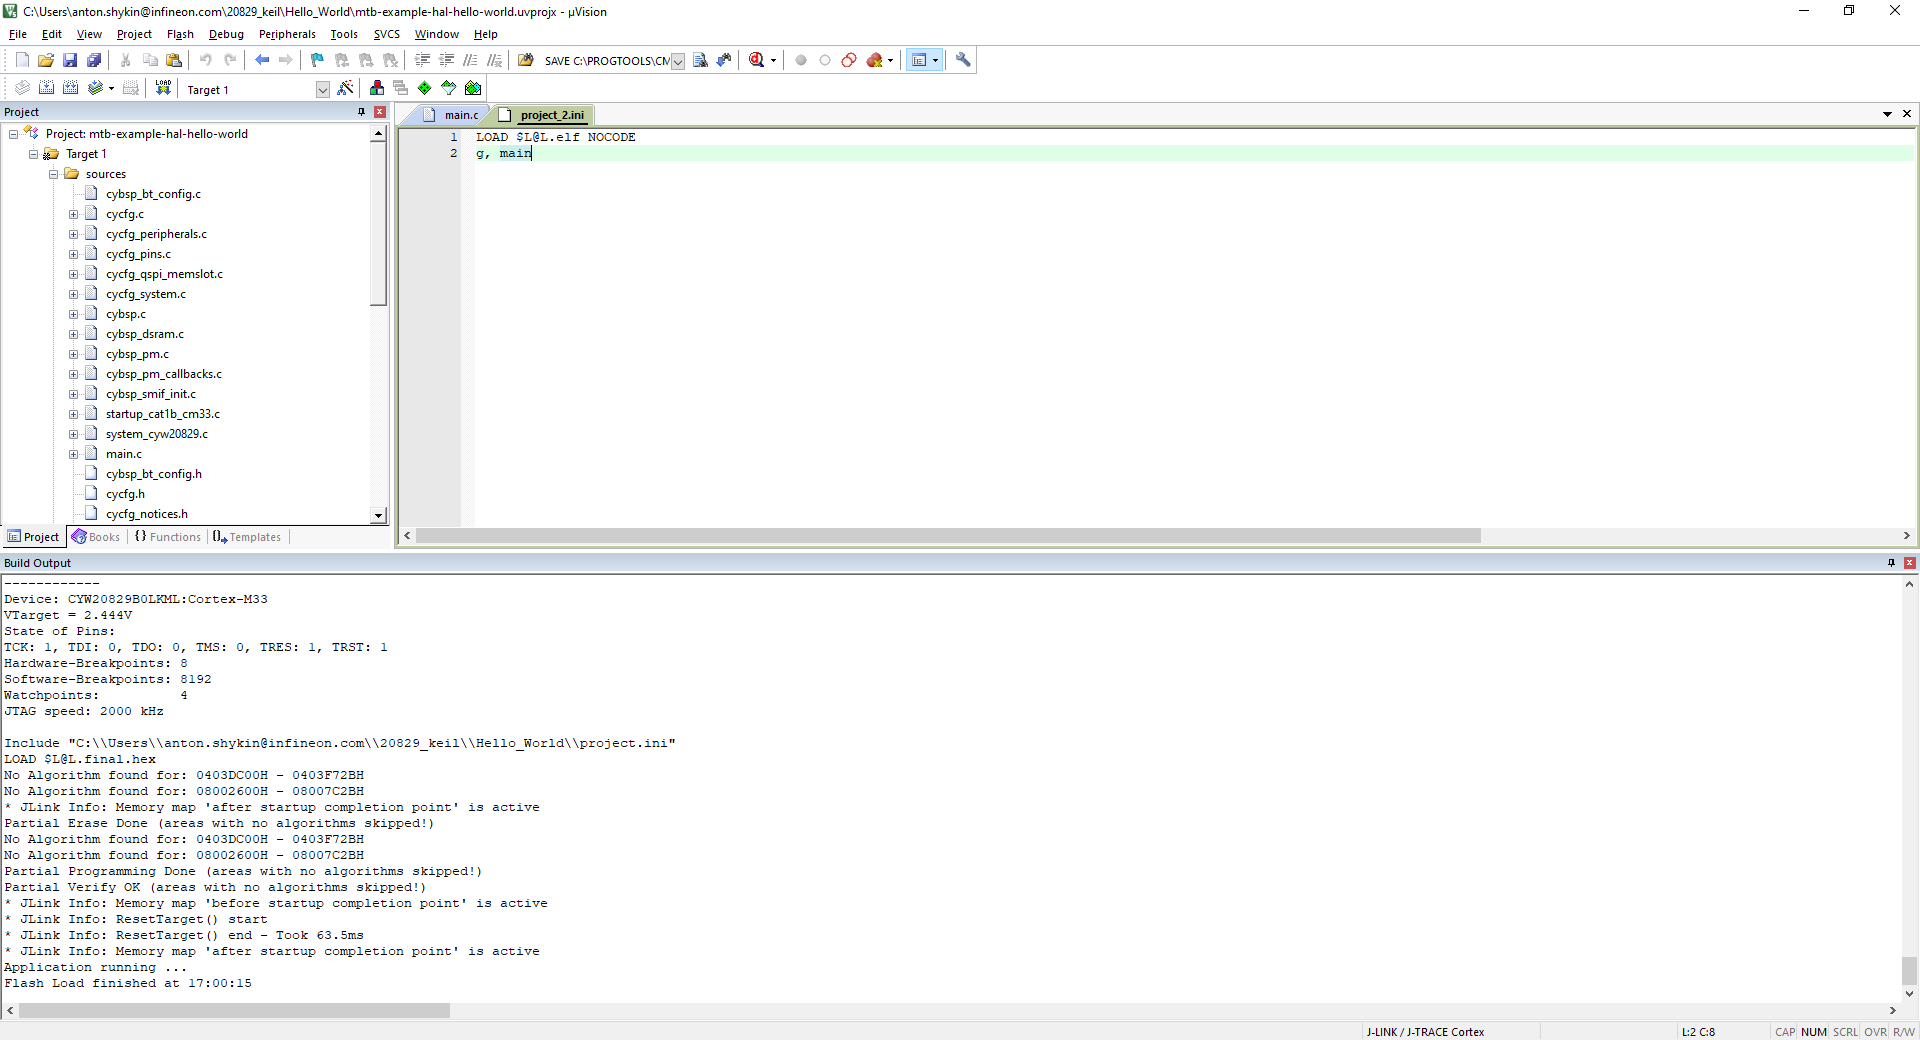Cut the selected text
Image resolution: width=1920 pixels, height=1040 pixels.
tap(126, 60)
